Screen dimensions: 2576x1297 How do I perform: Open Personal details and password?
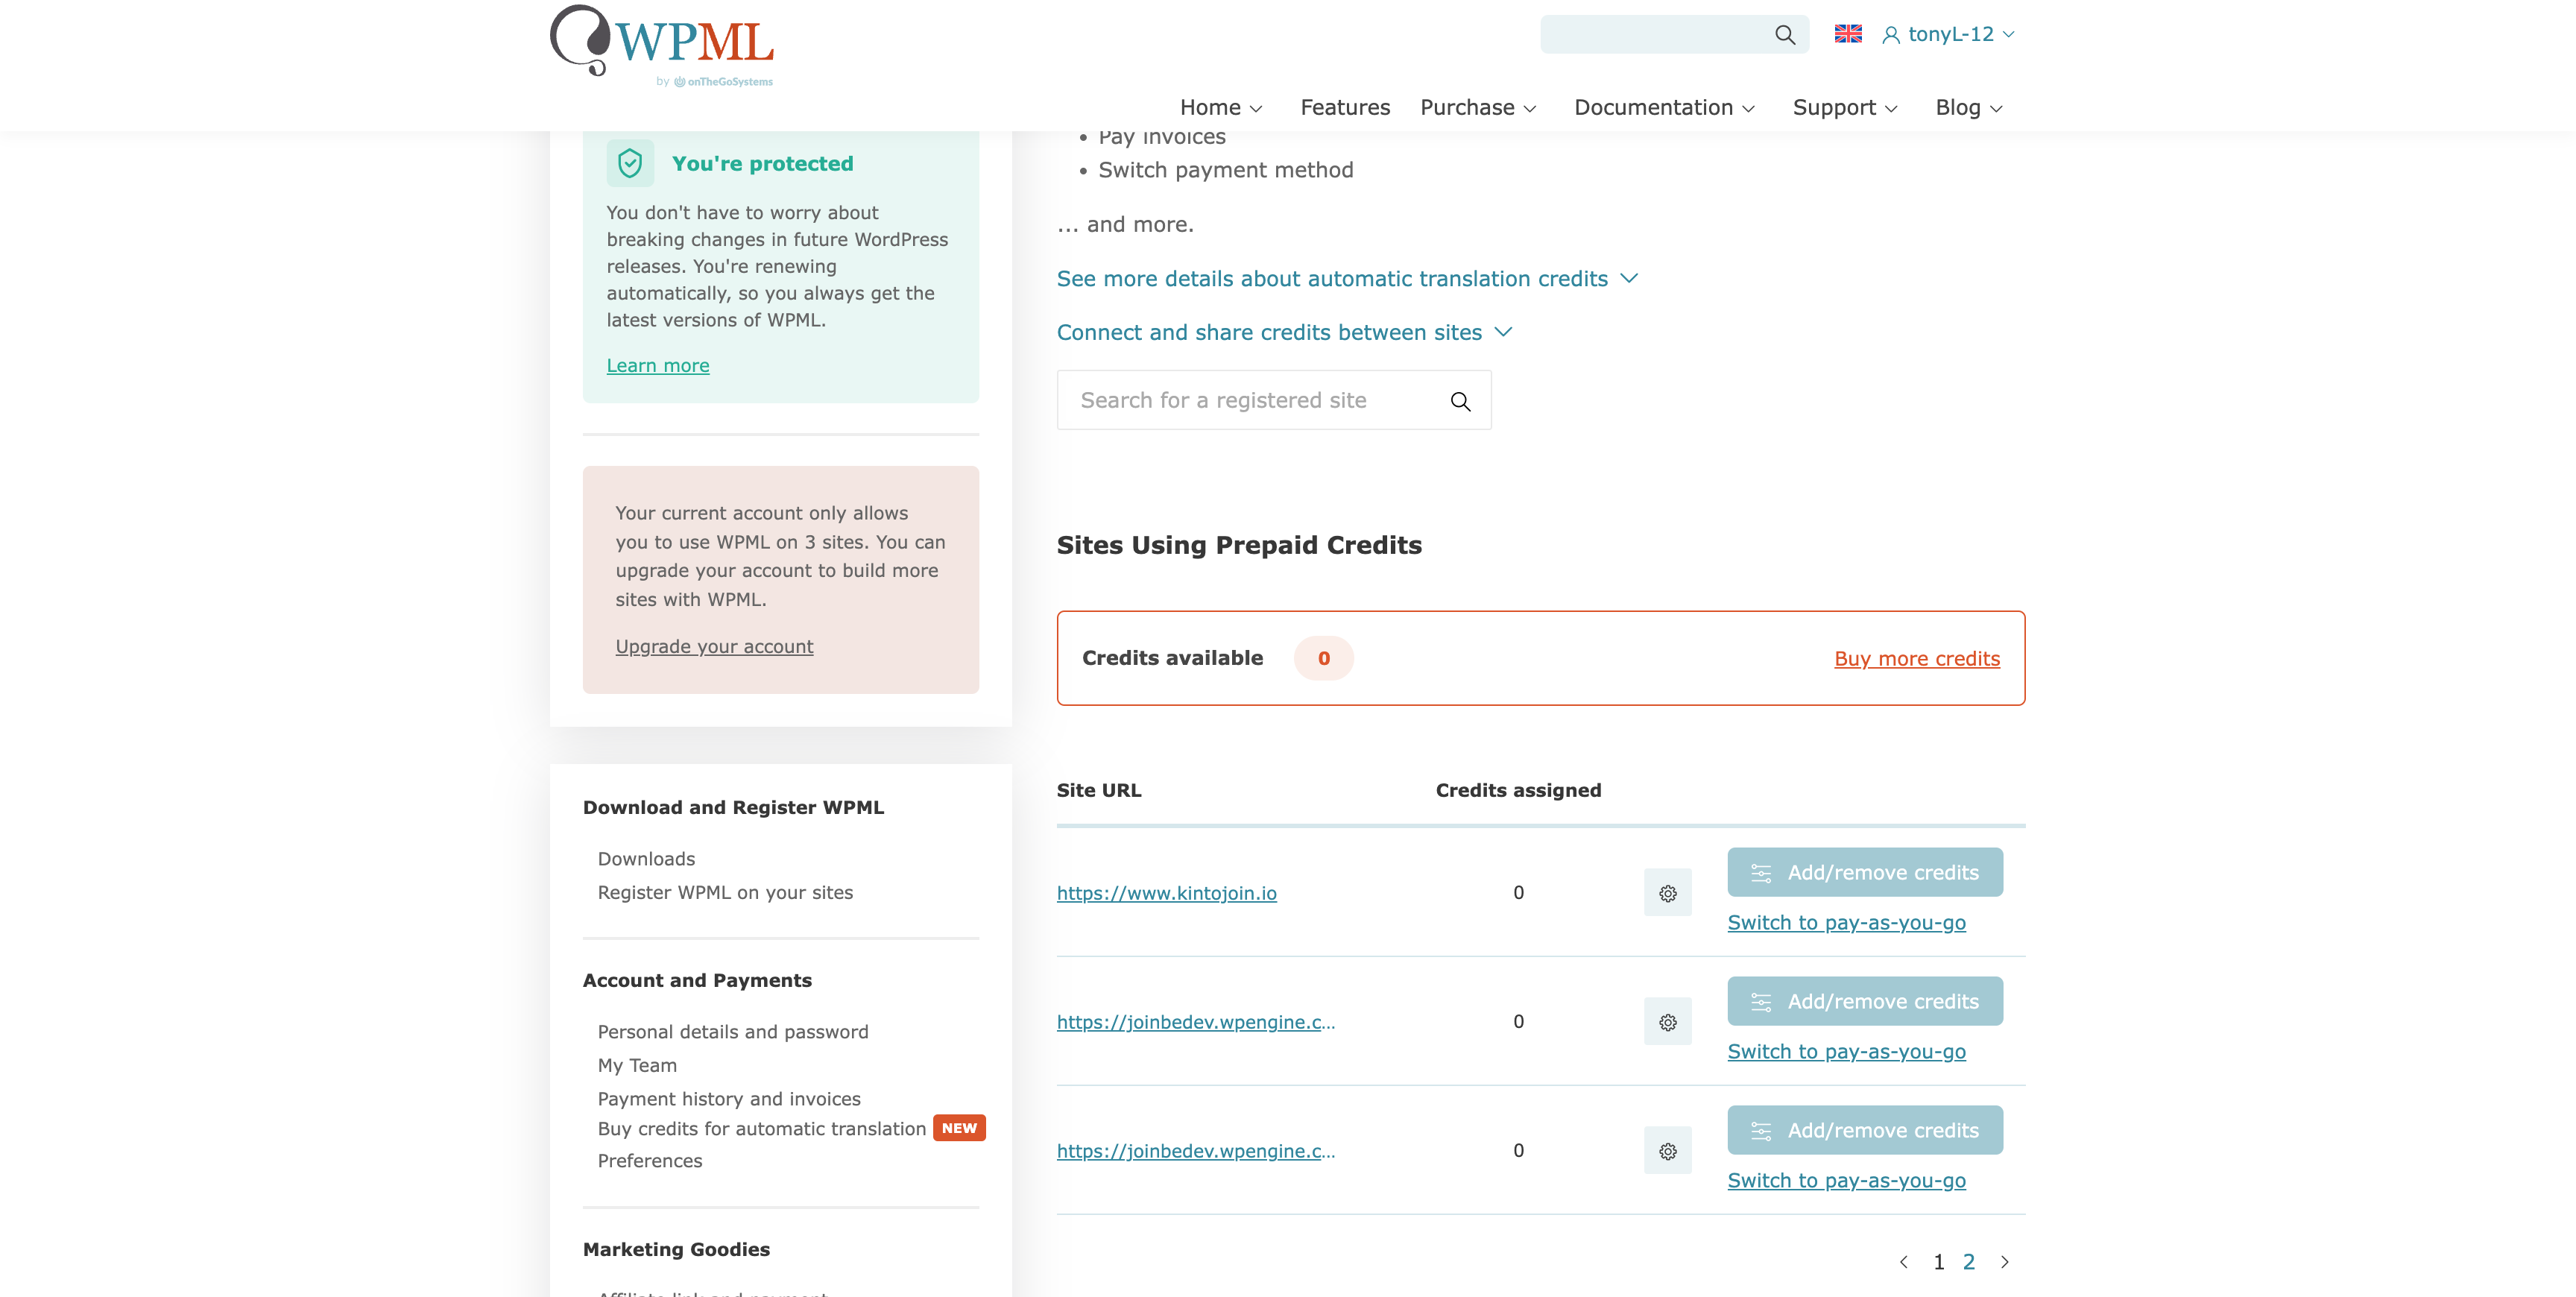pyautogui.click(x=733, y=1032)
